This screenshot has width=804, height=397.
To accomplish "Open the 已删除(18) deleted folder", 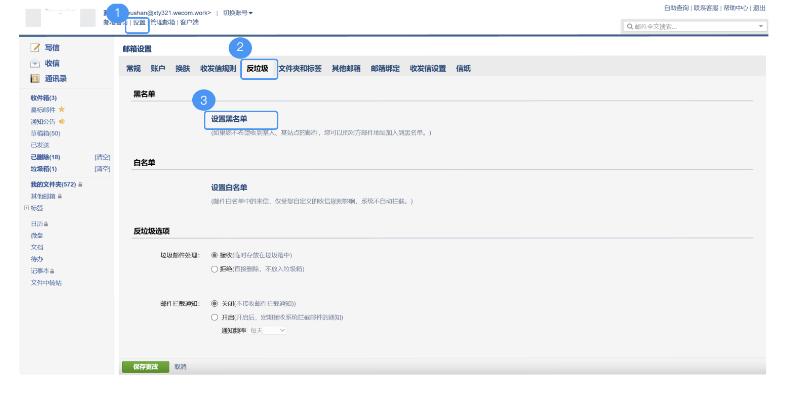I will [45, 157].
